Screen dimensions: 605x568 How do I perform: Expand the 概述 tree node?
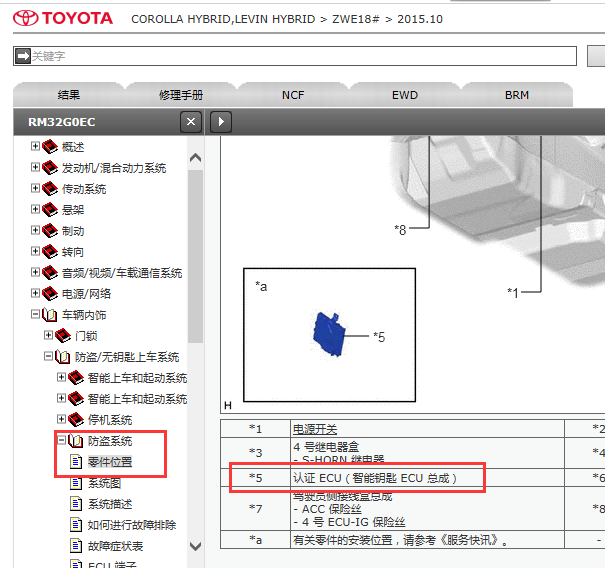pyautogui.click(x=35, y=146)
